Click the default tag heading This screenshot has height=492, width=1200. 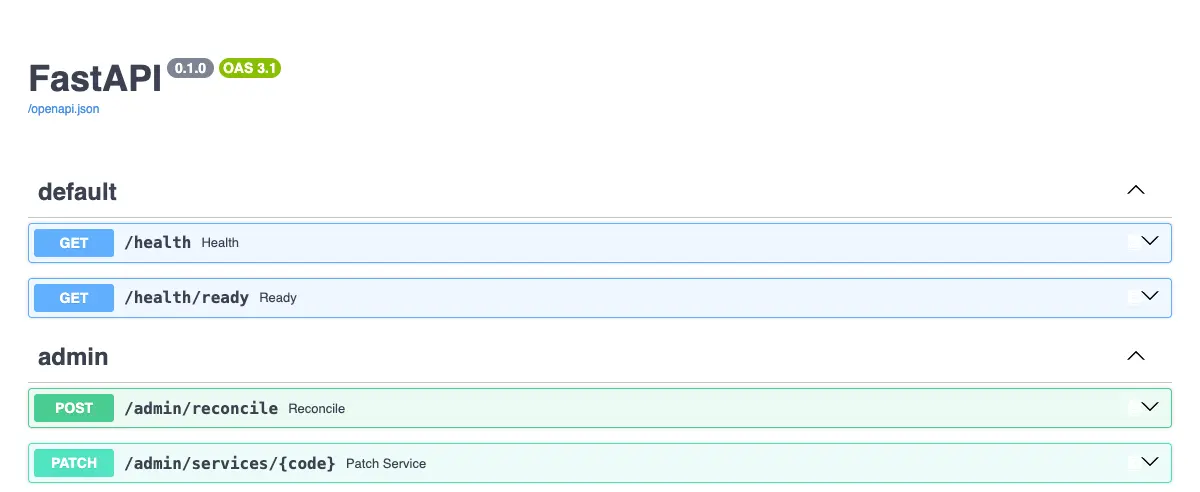tap(77, 191)
